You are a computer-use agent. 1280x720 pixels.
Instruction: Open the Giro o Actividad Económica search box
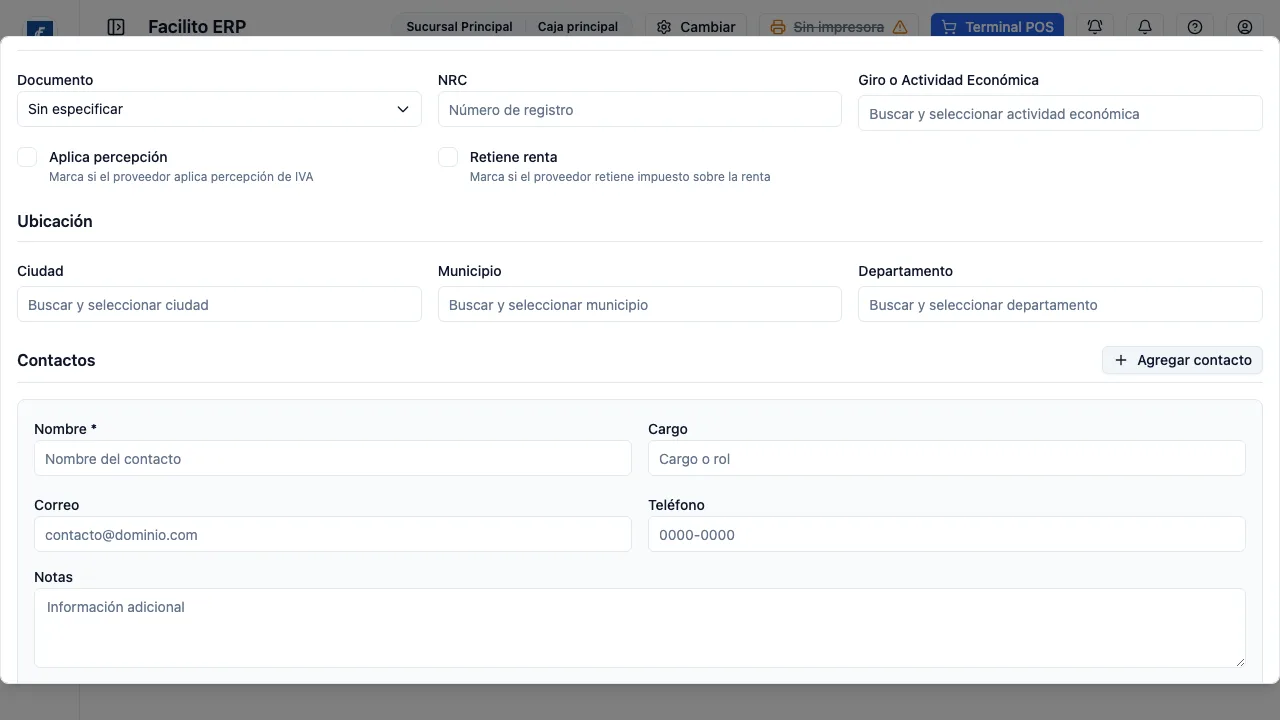(1060, 114)
